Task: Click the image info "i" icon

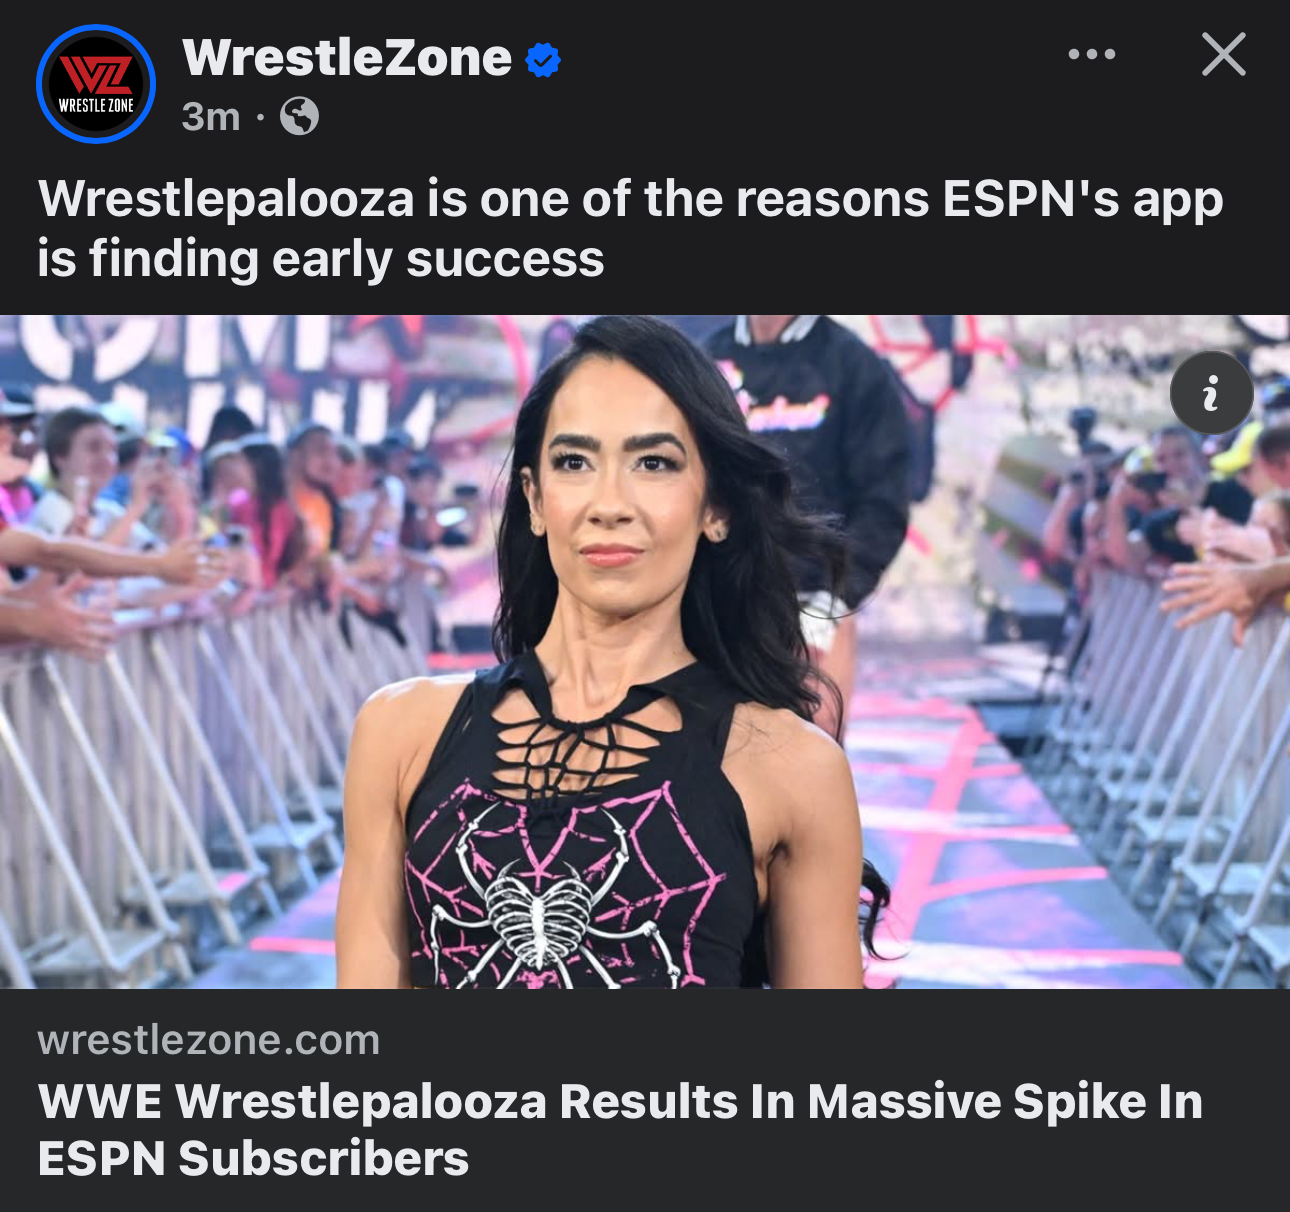Action: coord(1212,393)
